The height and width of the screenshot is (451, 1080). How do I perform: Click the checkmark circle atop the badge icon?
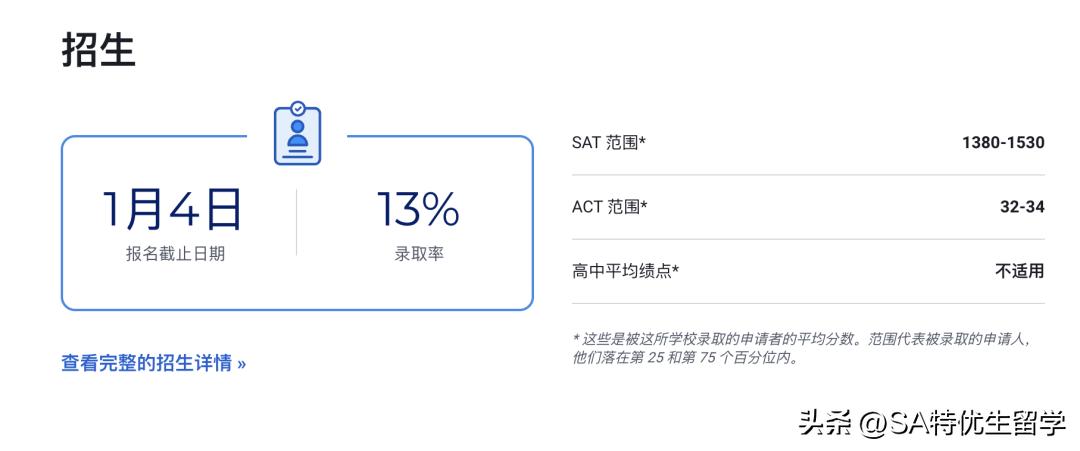click(x=297, y=107)
